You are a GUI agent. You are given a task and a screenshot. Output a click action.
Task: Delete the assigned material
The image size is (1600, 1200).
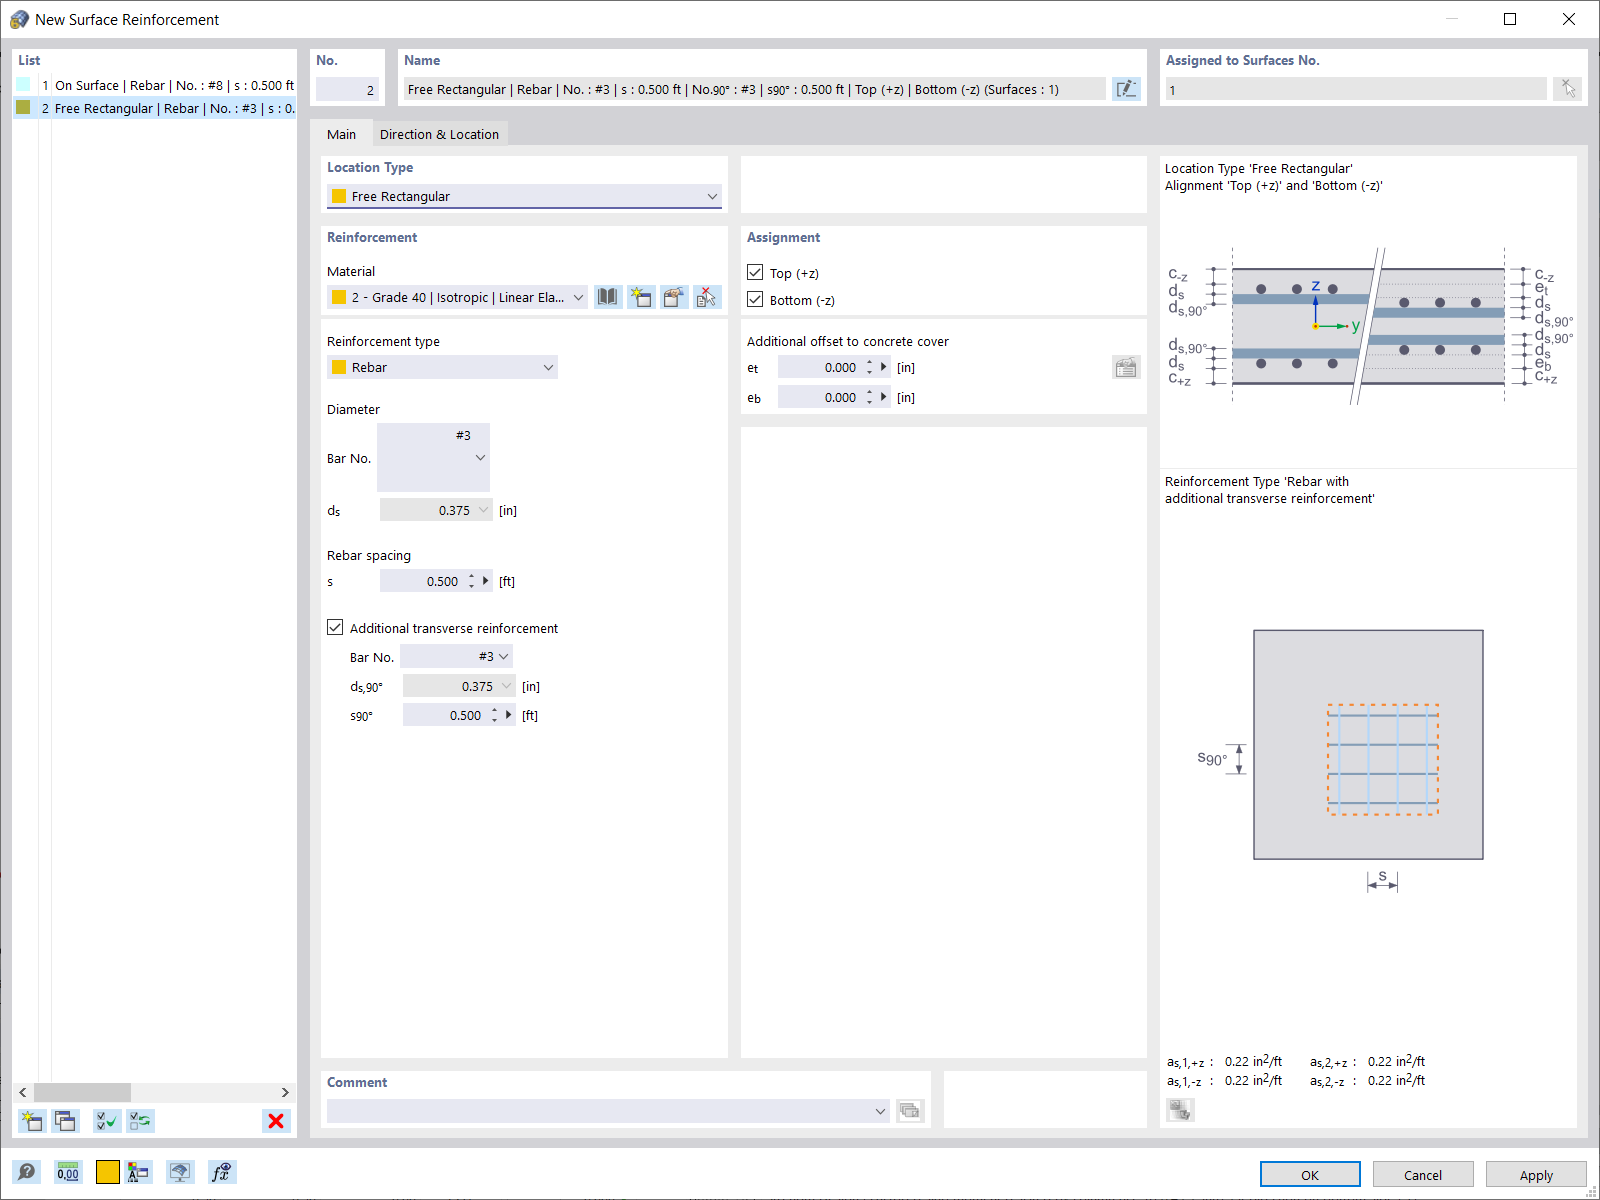(707, 297)
